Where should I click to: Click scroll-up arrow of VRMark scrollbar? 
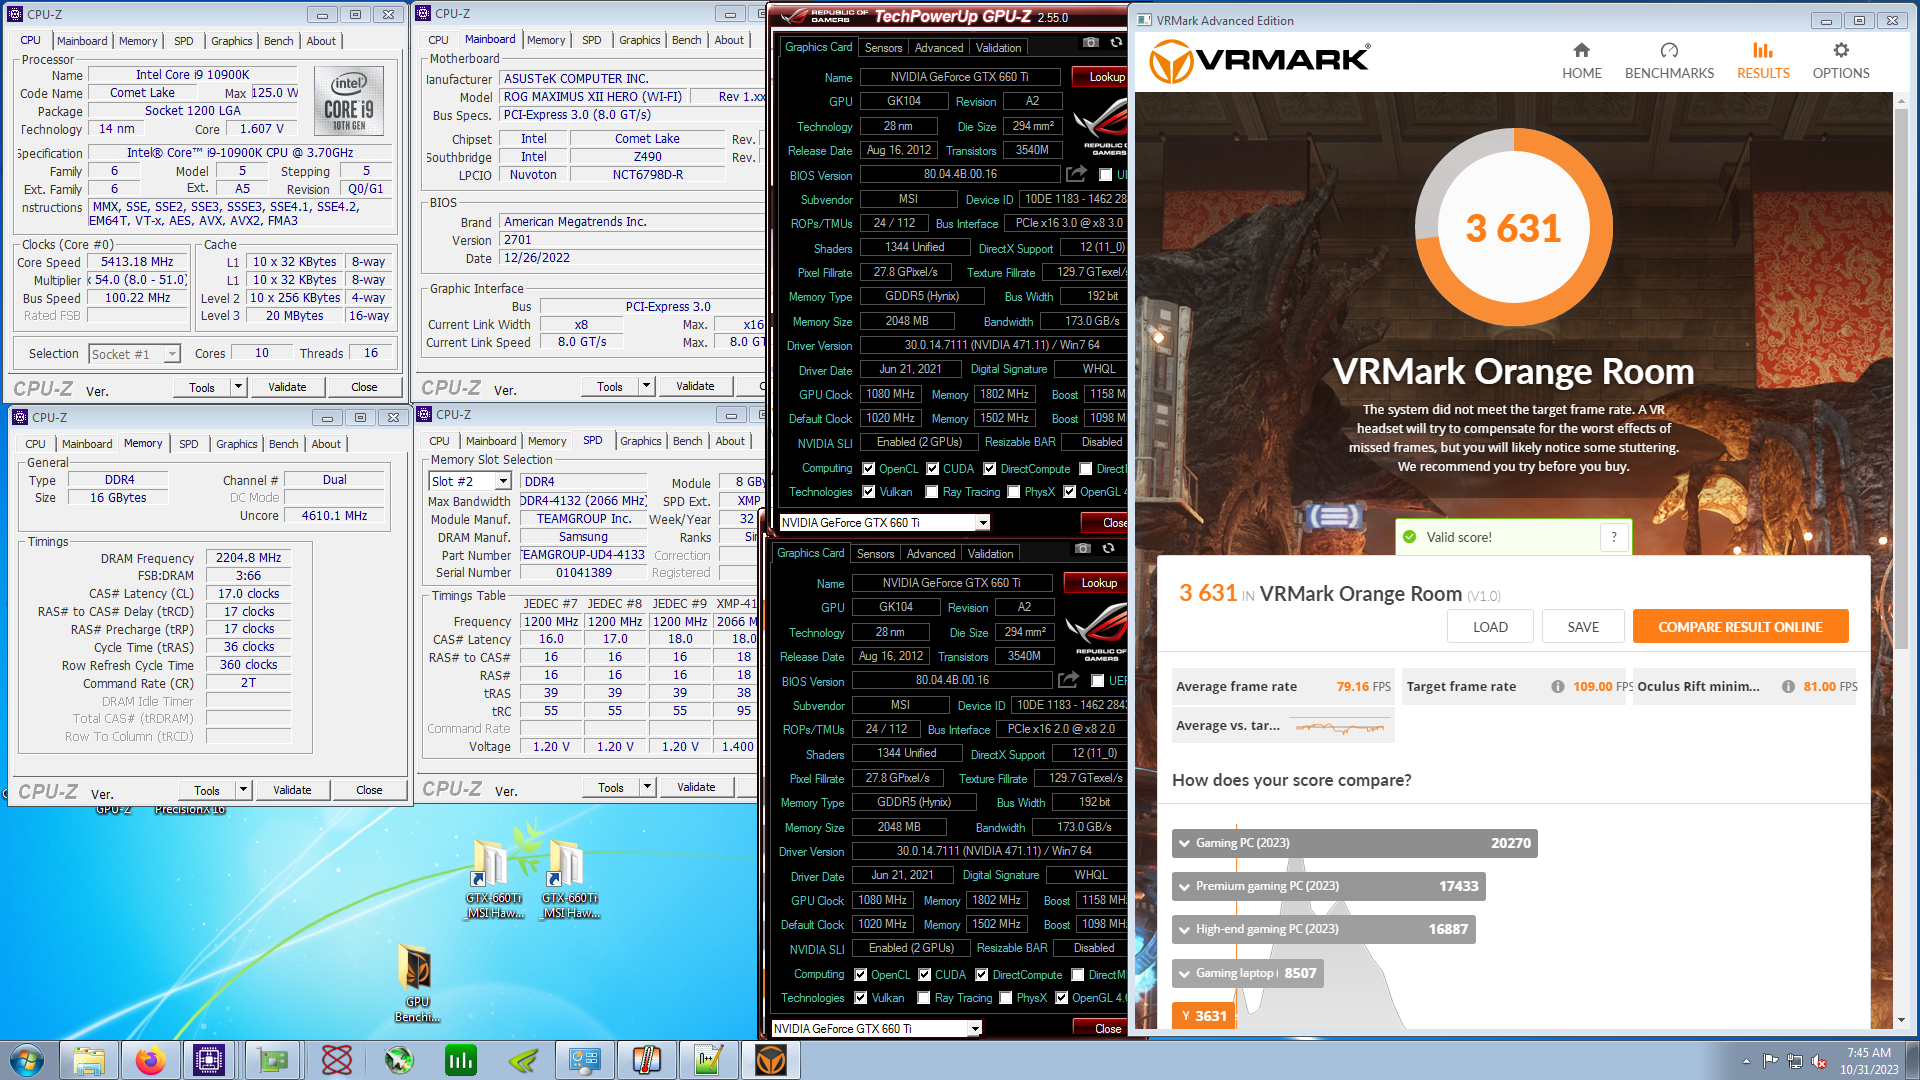(x=1901, y=101)
